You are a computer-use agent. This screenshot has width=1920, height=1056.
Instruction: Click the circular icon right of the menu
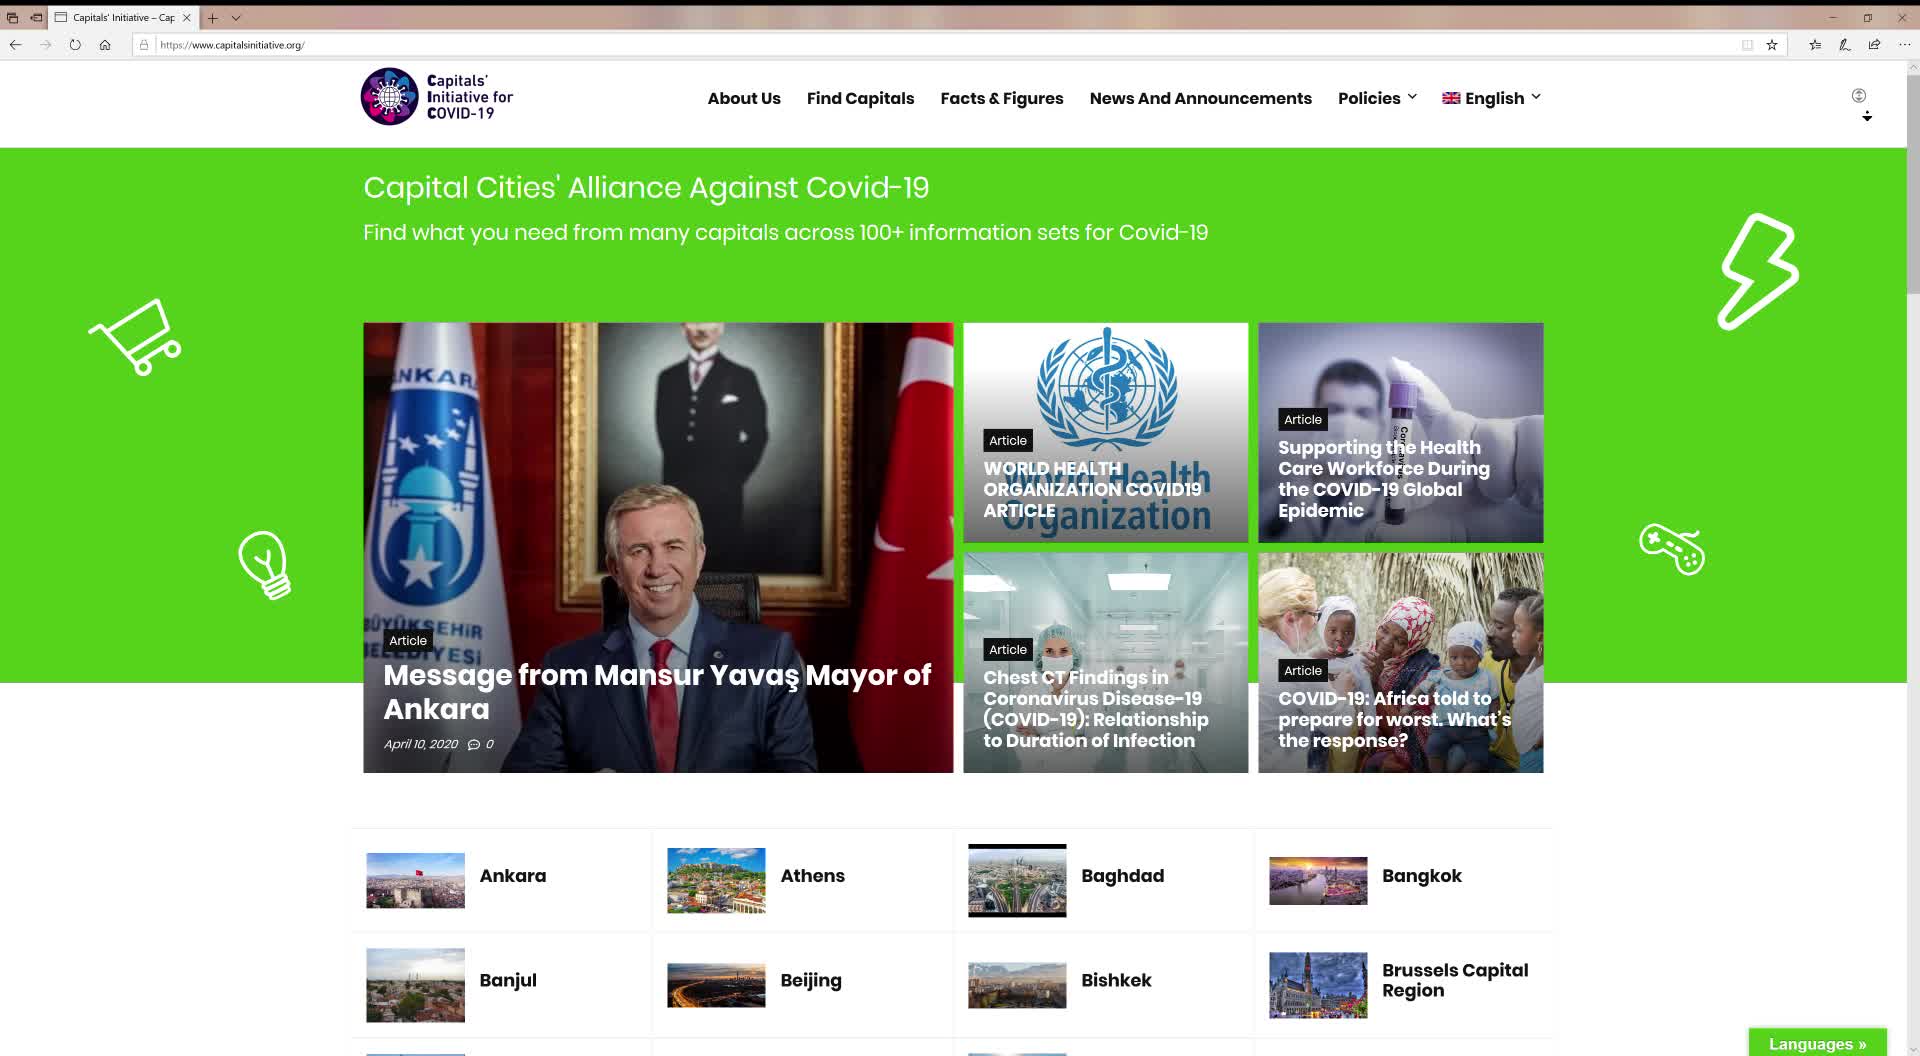coord(1859,96)
